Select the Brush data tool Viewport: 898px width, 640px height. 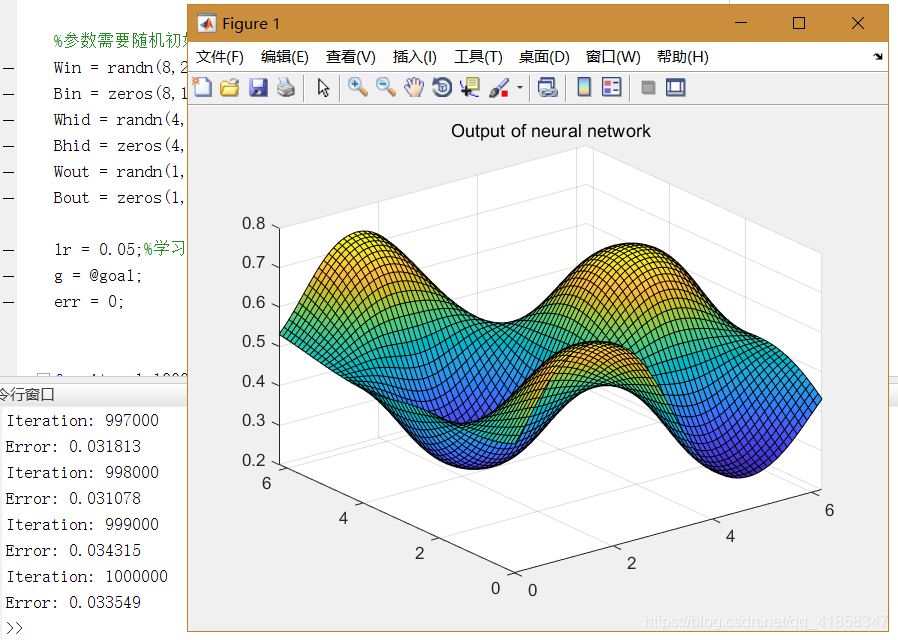click(x=499, y=88)
